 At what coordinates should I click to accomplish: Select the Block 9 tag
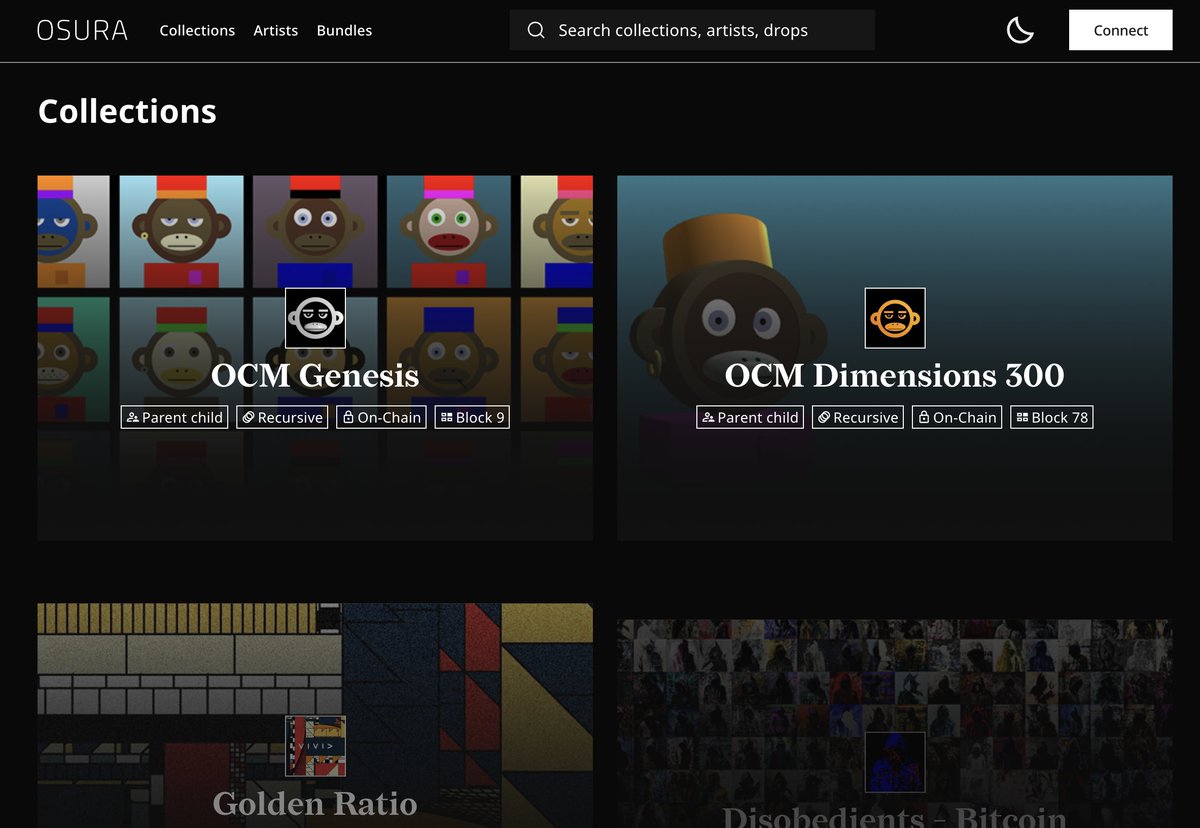click(472, 417)
